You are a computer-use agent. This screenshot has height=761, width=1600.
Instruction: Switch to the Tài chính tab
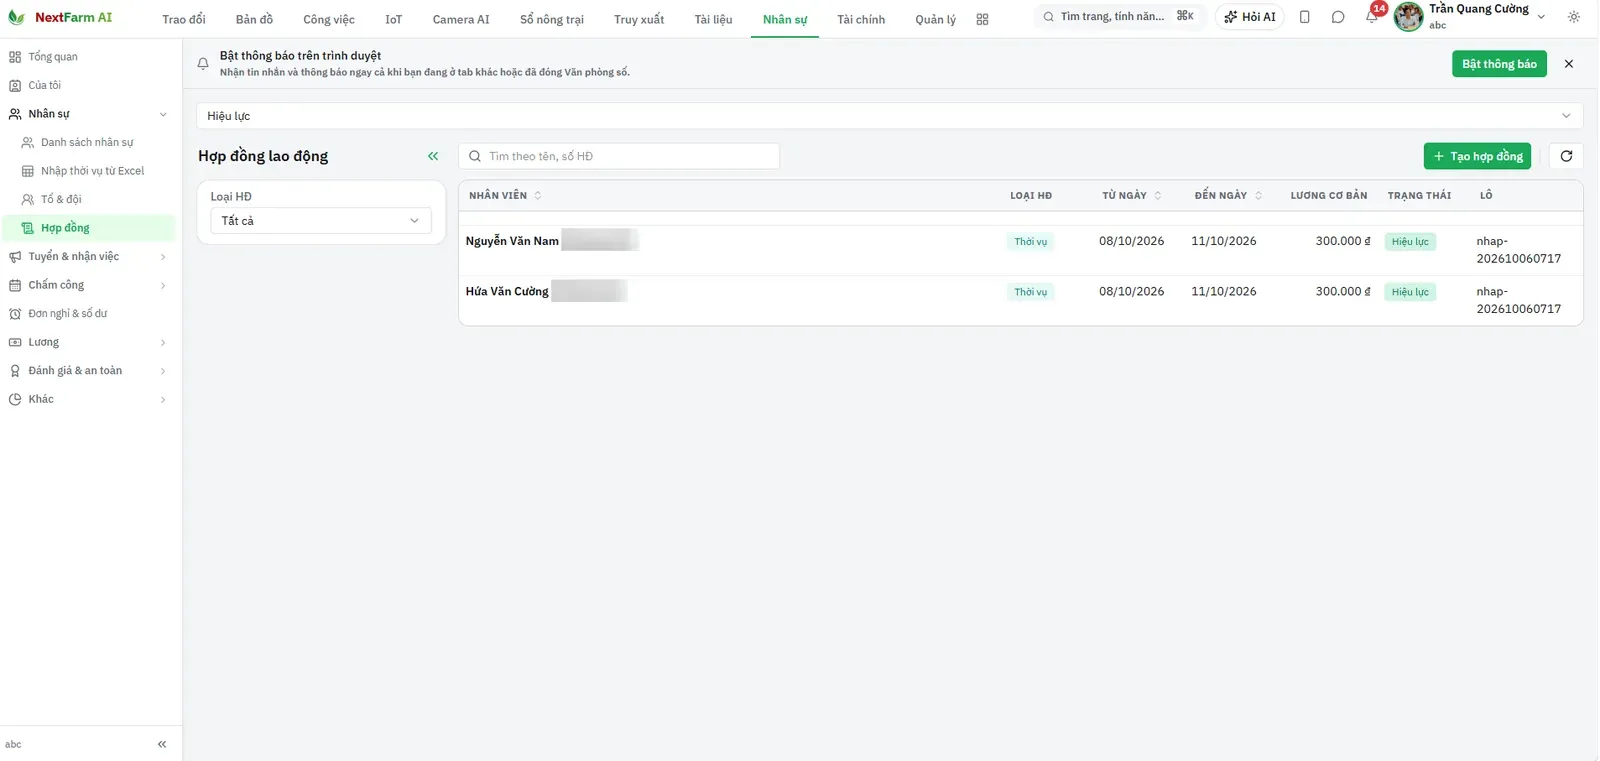coord(861,19)
